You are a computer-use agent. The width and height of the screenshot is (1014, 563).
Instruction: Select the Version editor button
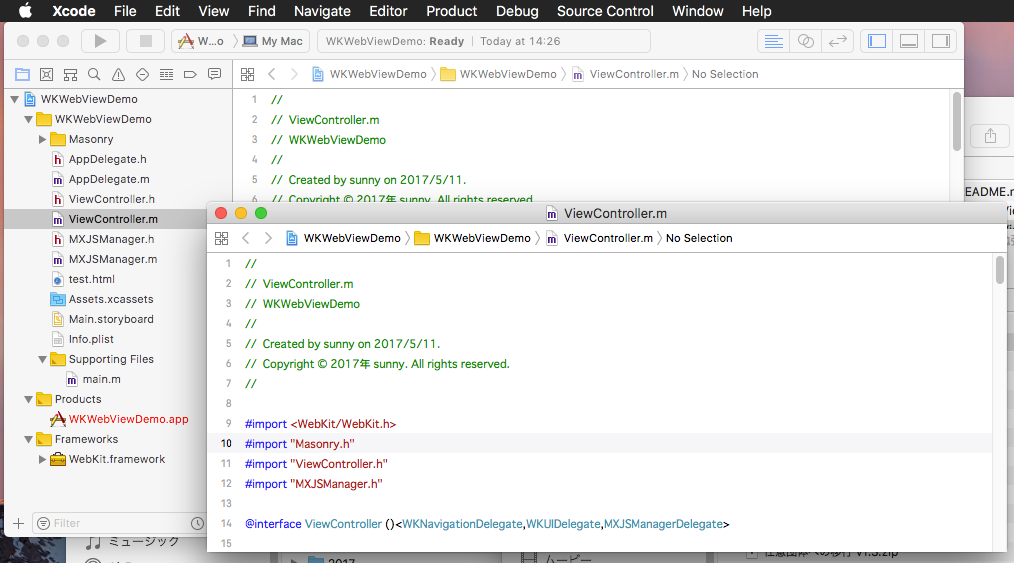(837, 41)
